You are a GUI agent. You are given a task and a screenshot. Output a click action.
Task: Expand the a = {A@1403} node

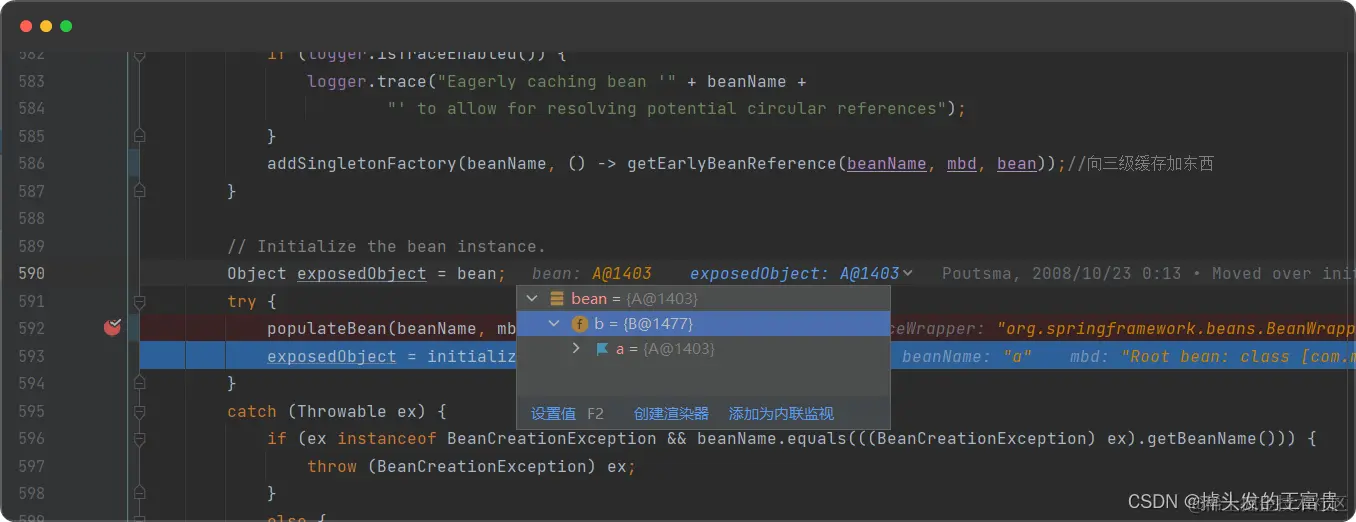pos(576,349)
